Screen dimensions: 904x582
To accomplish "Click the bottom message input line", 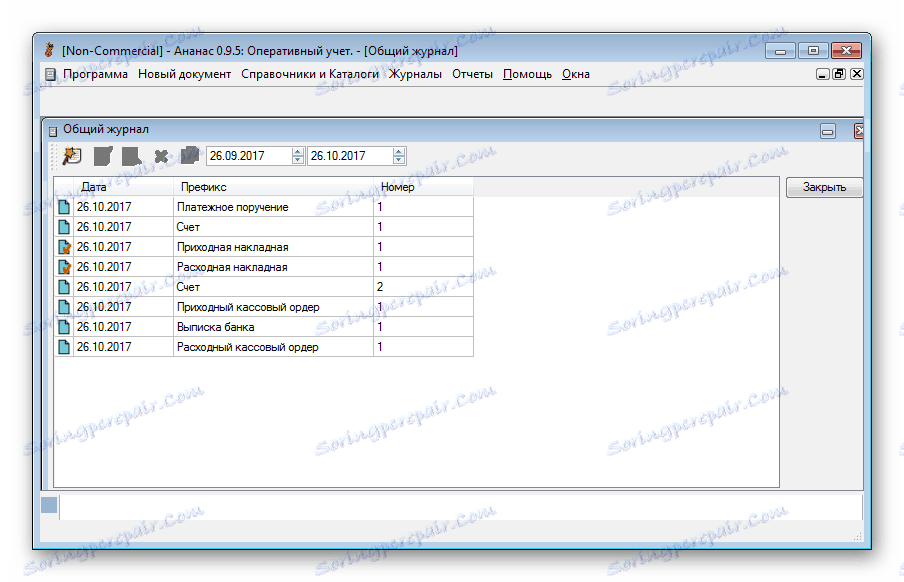I will (x=461, y=507).
